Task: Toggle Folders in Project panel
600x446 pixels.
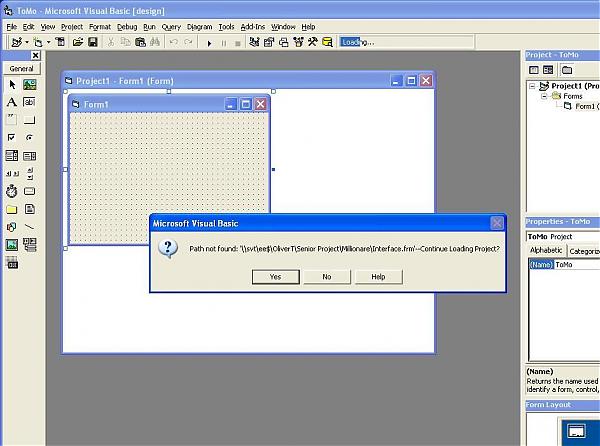Action: point(567,70)
